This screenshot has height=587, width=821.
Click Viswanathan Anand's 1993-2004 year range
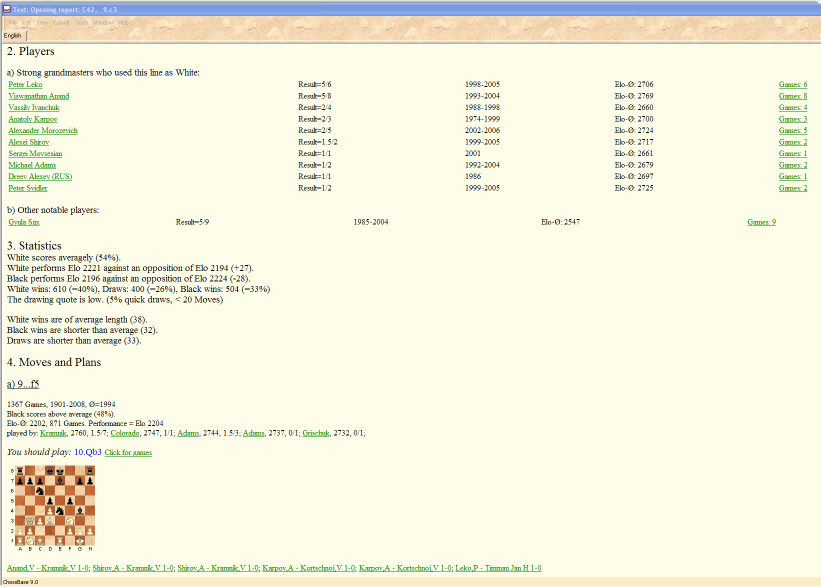[482, 96]
